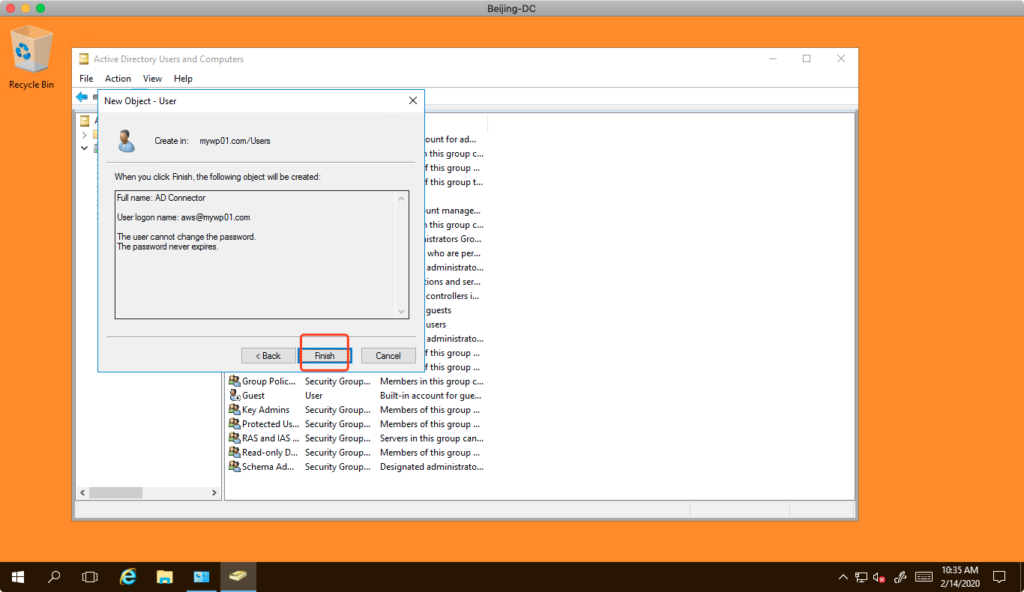Open File Explorer from the taskbar
The width and height of the screenshot is (1024, 592).
pyautogui.click(x=165, y=577)
